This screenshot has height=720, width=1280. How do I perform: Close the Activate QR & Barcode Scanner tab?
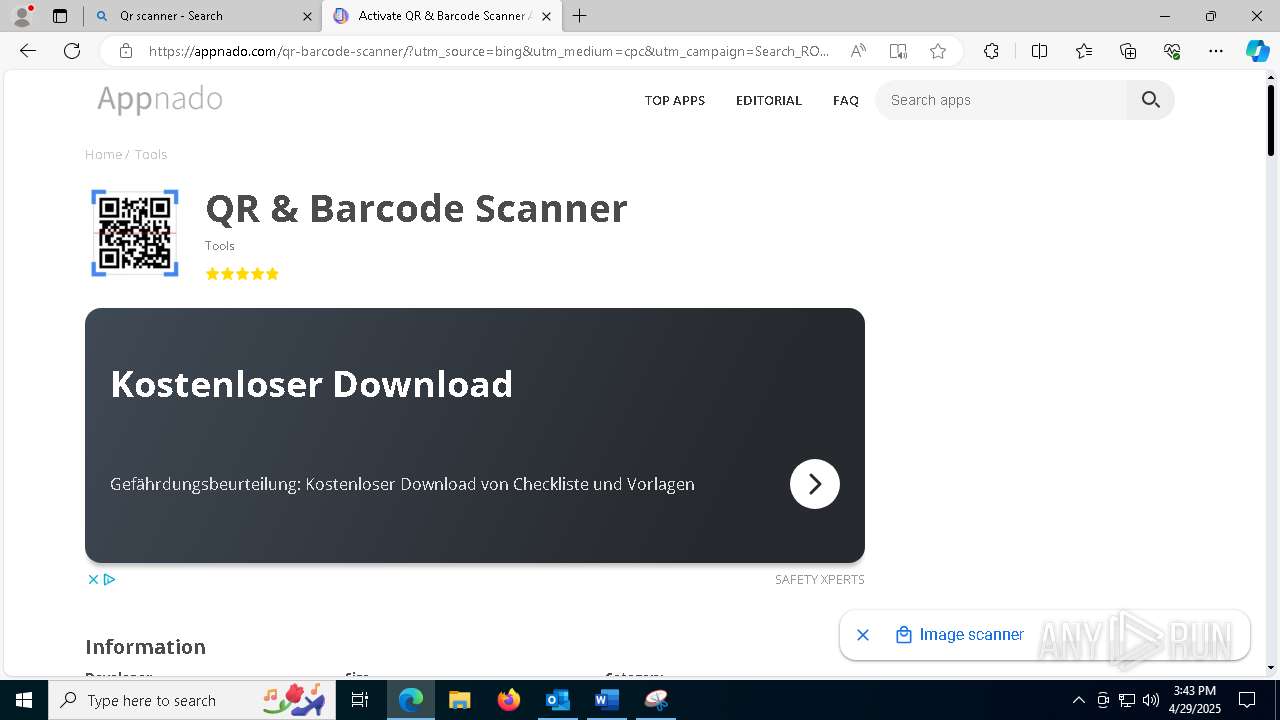[x=547, y=16]
